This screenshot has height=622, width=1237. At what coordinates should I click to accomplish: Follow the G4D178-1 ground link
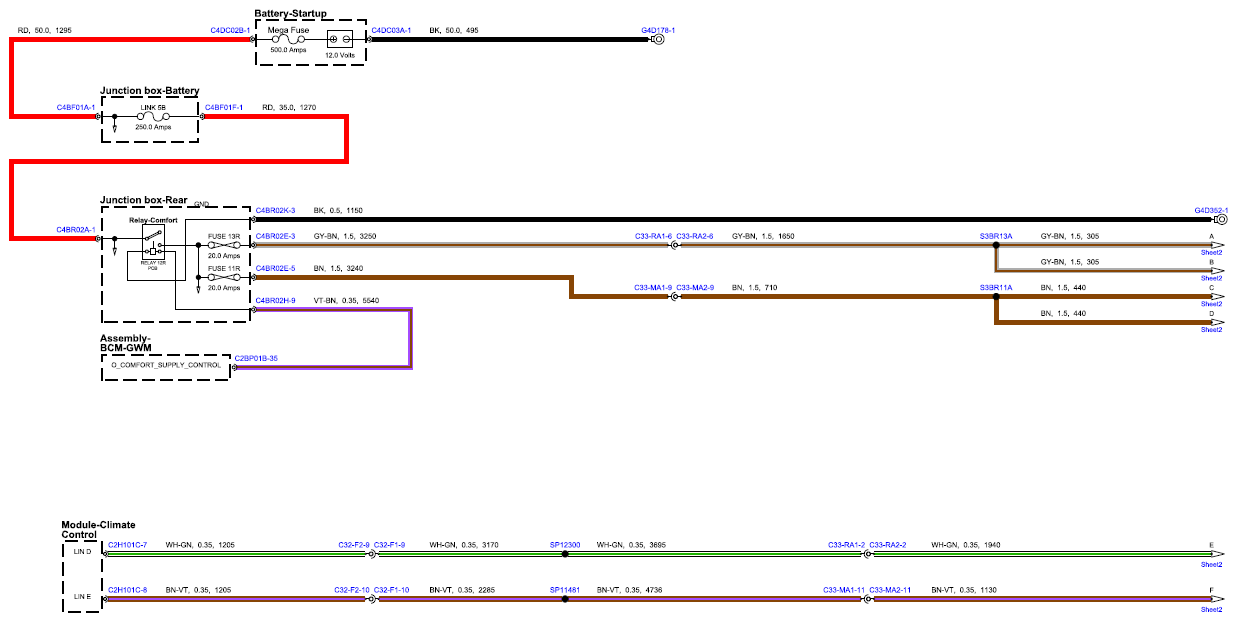[x=658, y=30]
